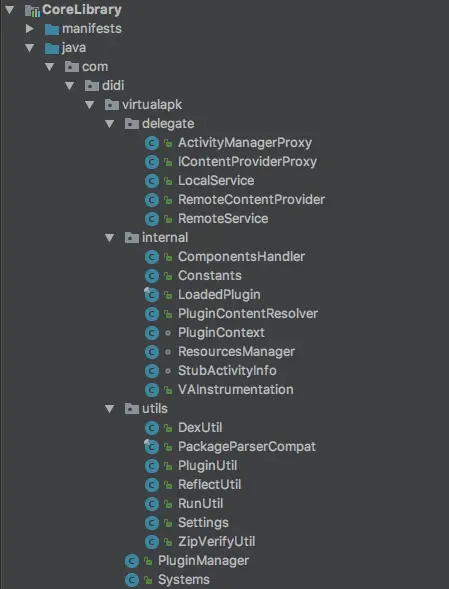
Task: Select PluginContentResolver in the tree
Action: tap(248, 314)
